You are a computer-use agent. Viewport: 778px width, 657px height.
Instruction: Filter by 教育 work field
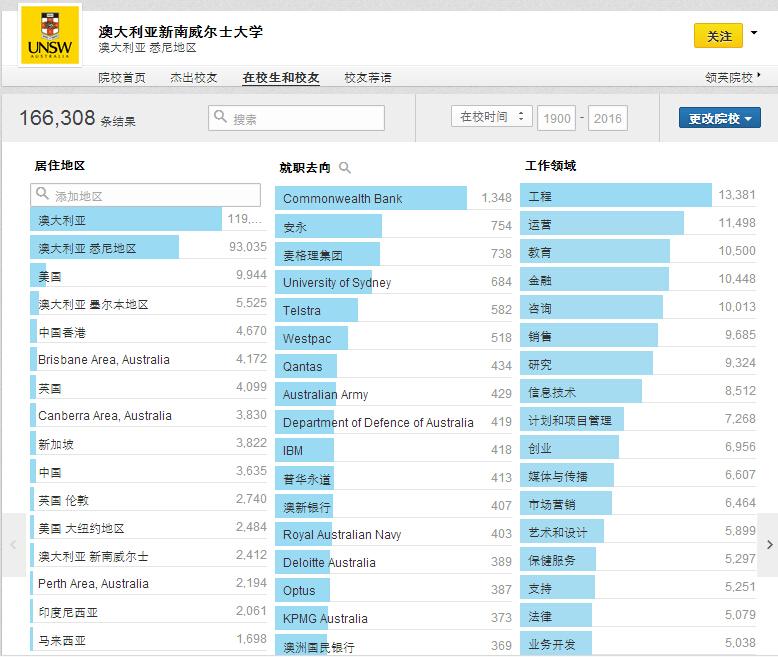pos(638,252)
